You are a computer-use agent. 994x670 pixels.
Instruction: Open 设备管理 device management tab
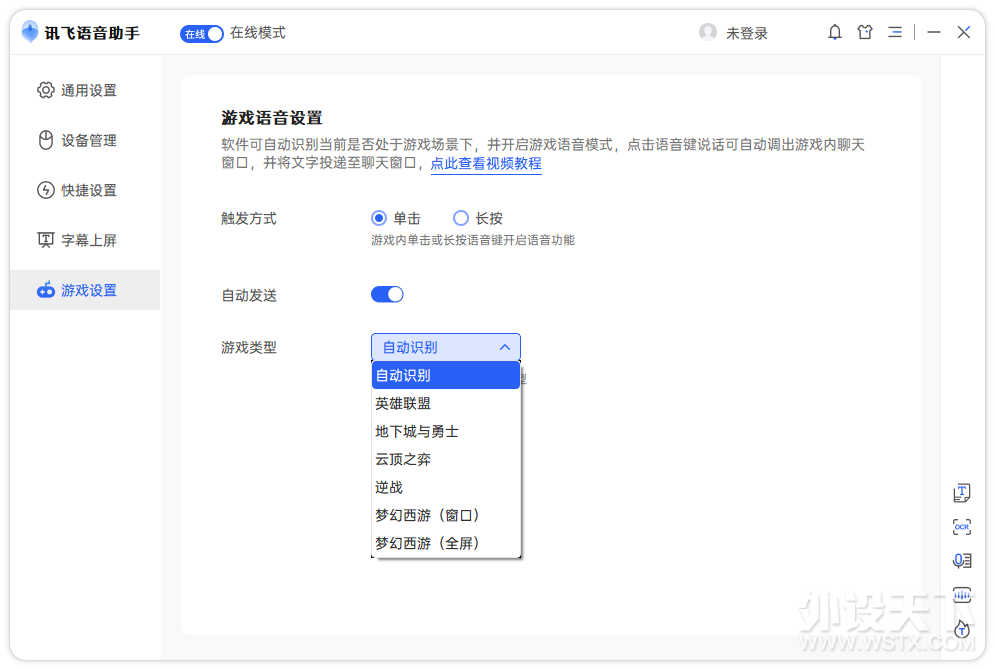click(x=85, y=140)
